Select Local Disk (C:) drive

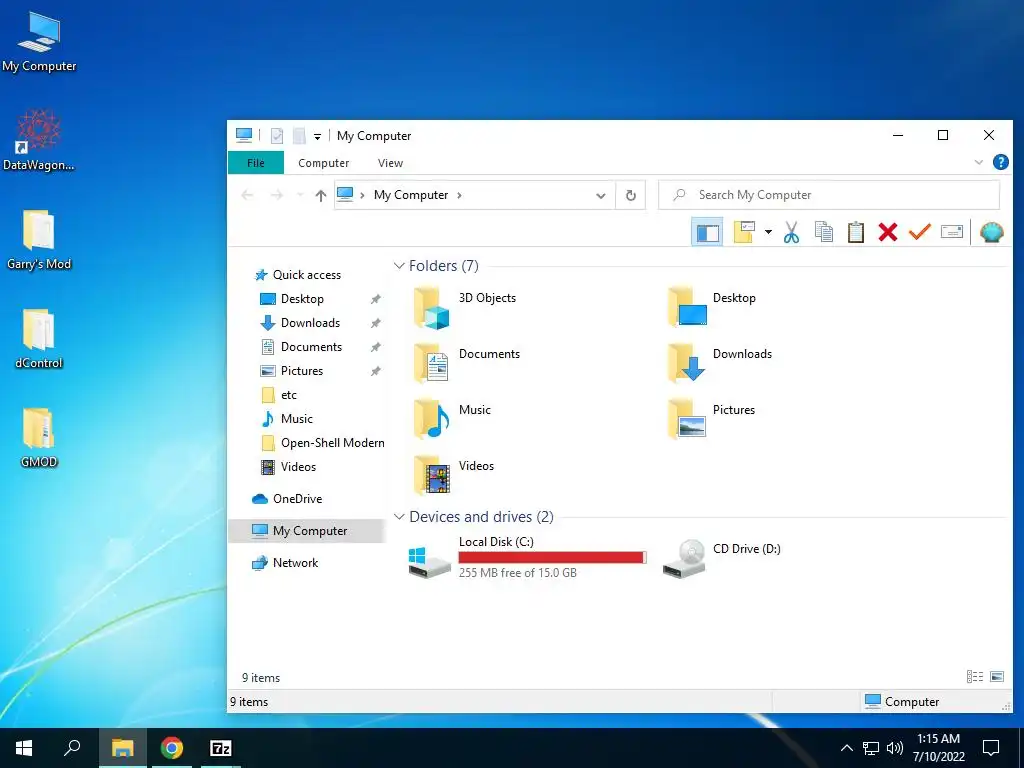(527, 557)
